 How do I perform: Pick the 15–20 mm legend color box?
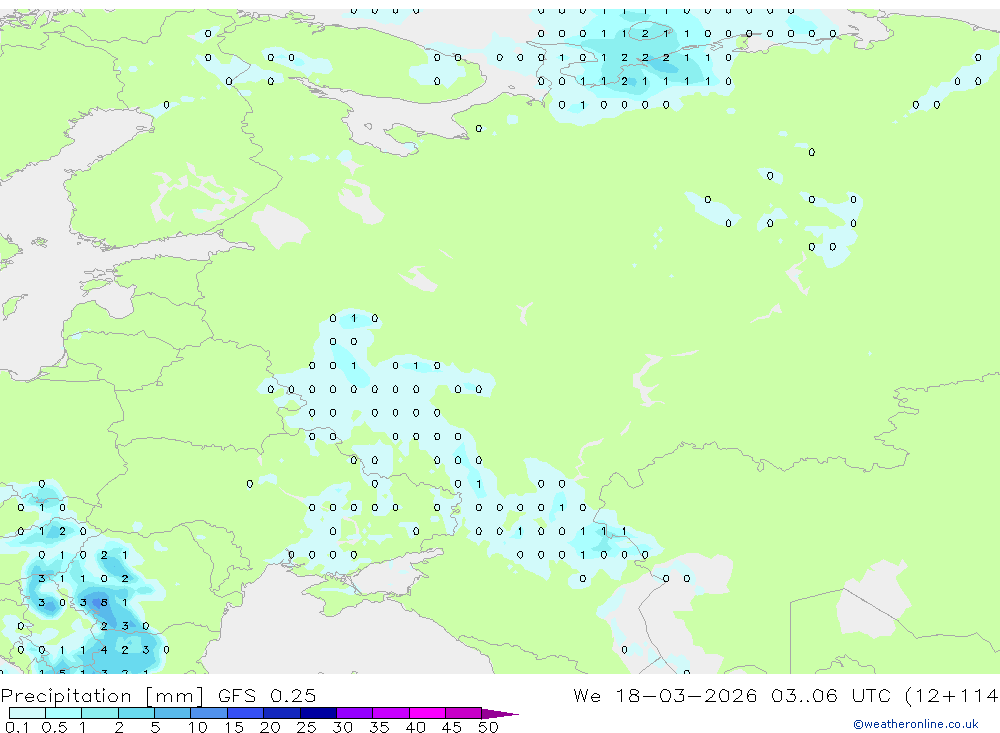246,713
